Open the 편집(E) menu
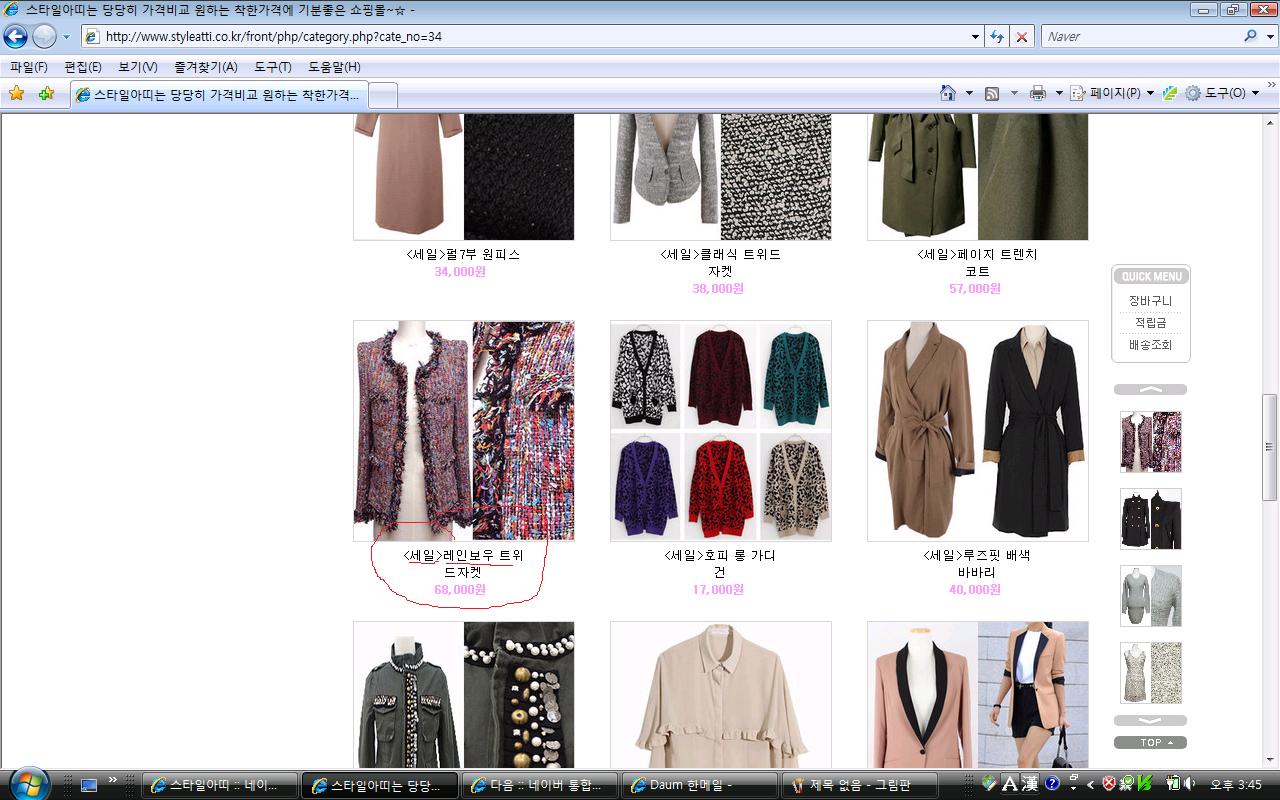Image resolution: width=1280 pixels, height=800 pixels. tap(83, 67)
